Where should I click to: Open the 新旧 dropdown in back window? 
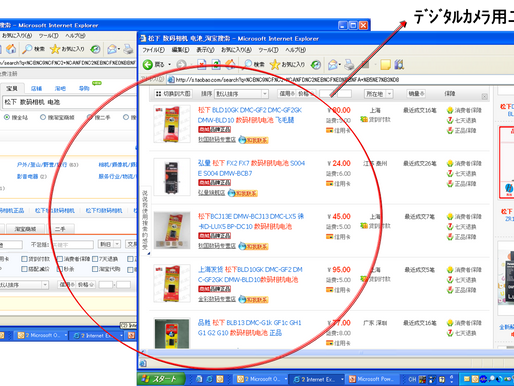pyautogui.click(x=109, y=244)
